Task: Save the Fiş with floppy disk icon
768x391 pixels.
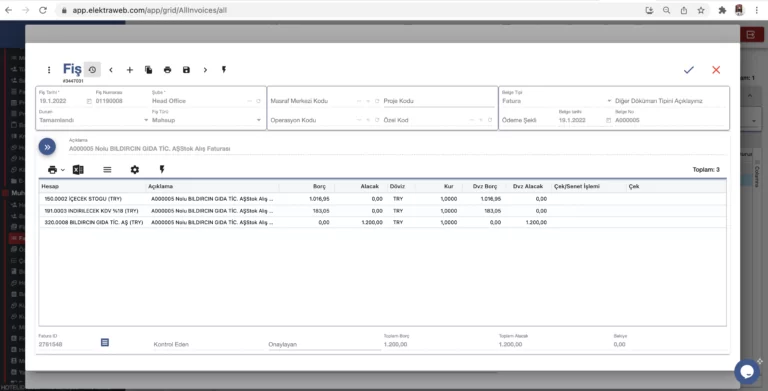Action: tap(186, 70)
